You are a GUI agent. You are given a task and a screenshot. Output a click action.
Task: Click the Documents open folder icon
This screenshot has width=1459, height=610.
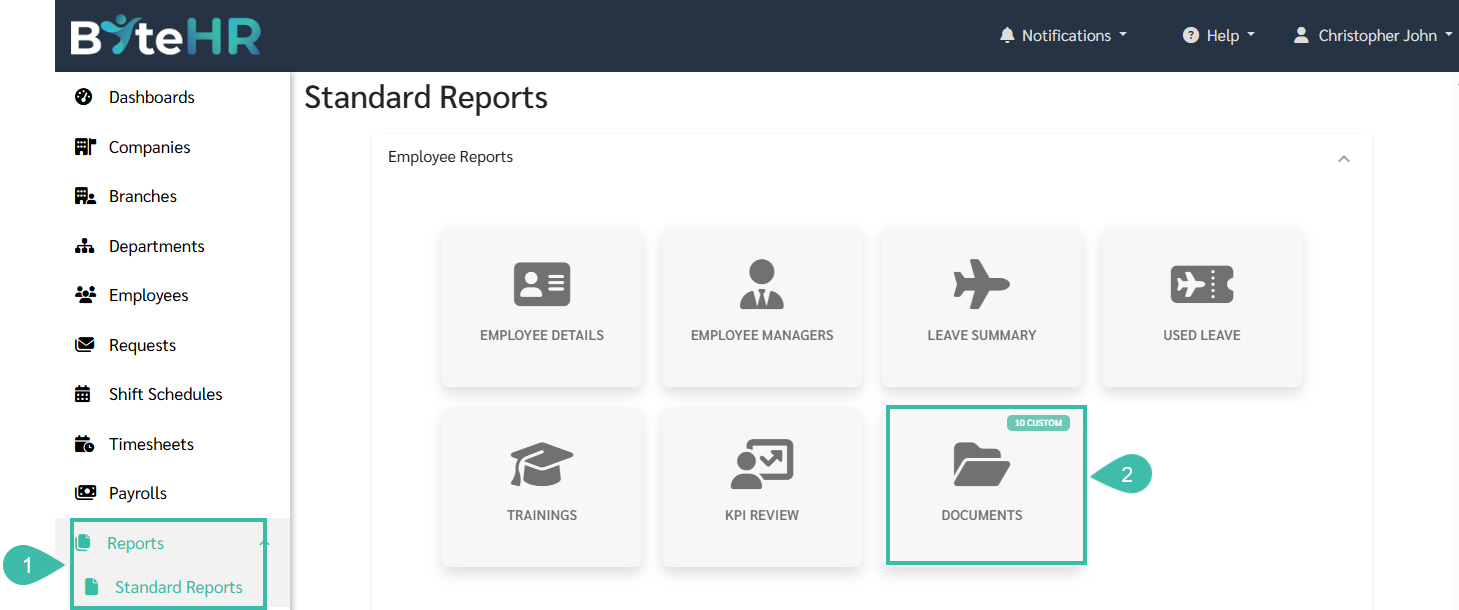(x=982, y=465)
